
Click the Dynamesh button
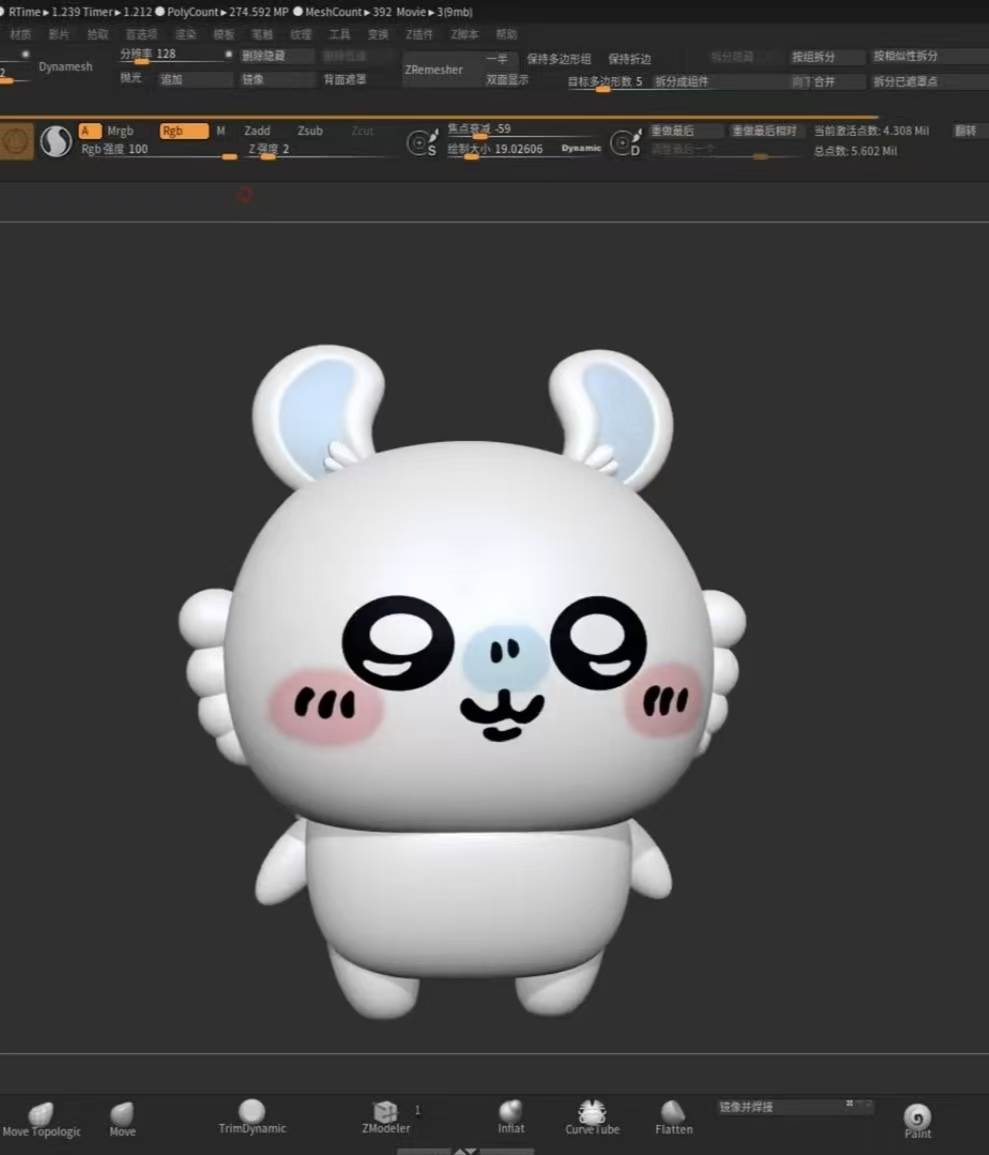coord(66,66)
